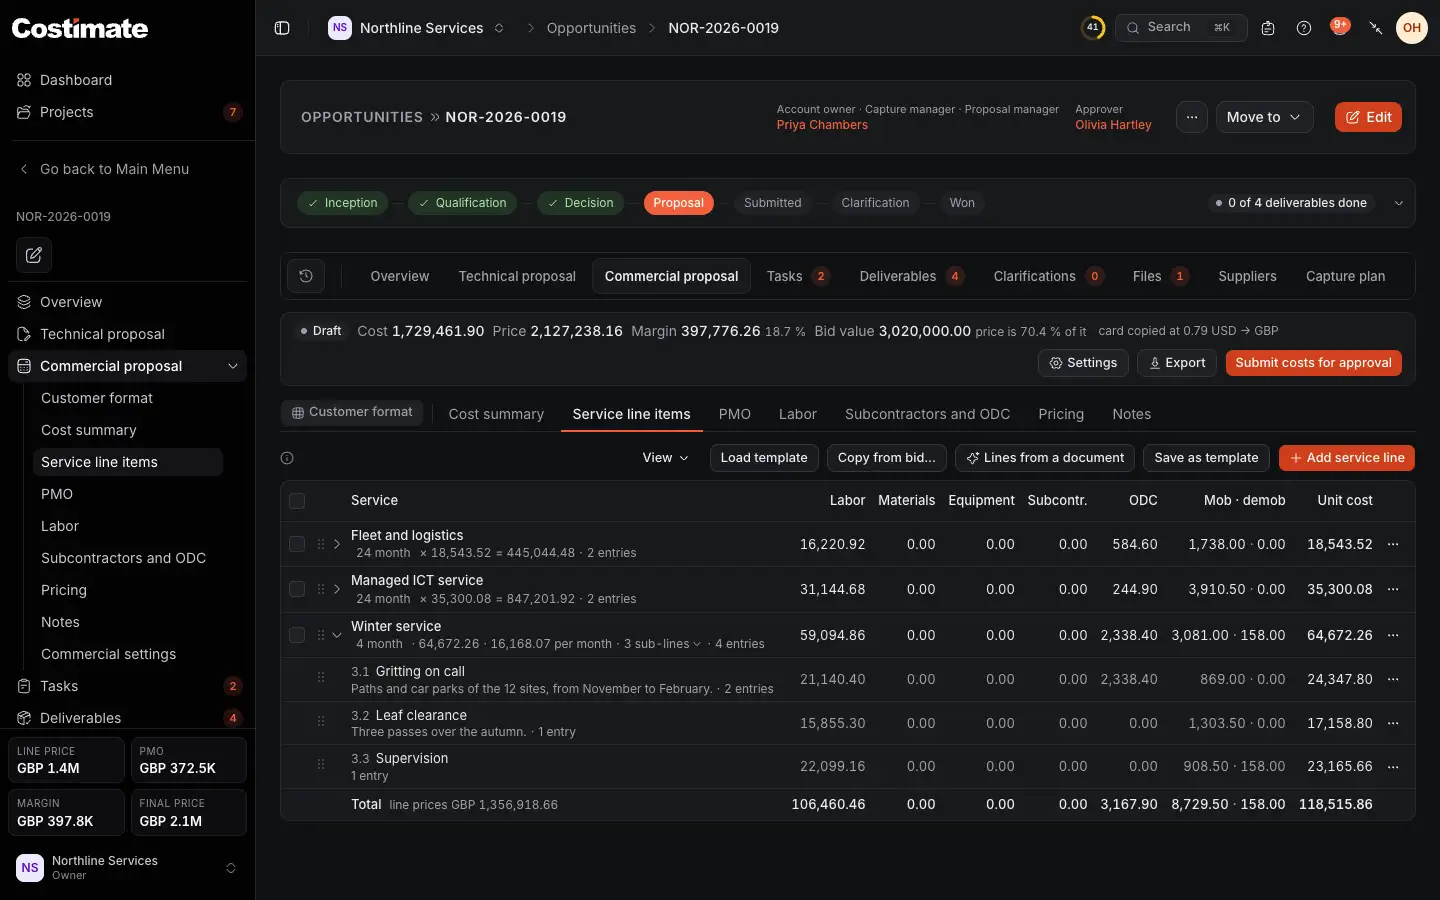Click the OH user avatar
1440x900 pixels.
(x=1412, y=28)
